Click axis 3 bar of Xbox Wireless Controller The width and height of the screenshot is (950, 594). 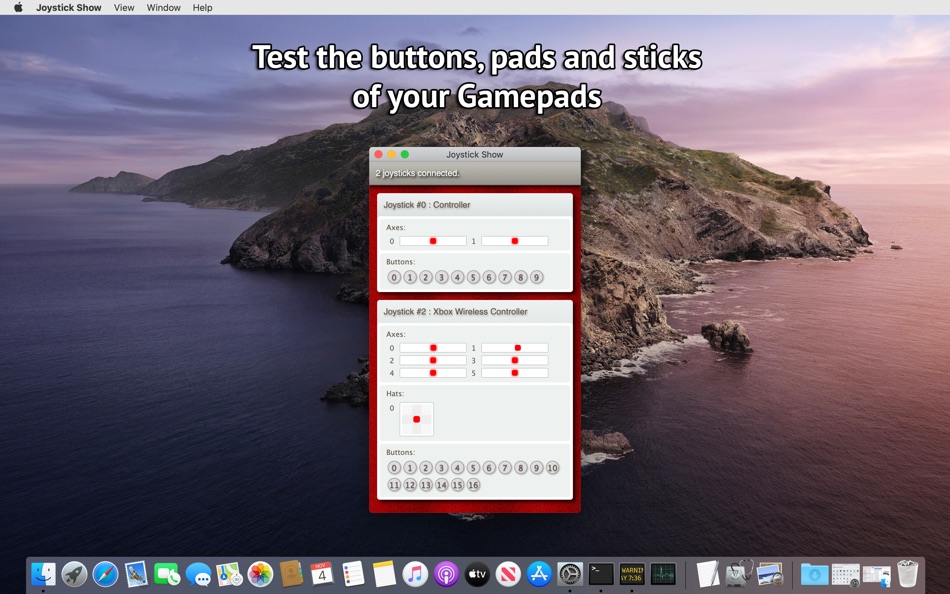514,361
